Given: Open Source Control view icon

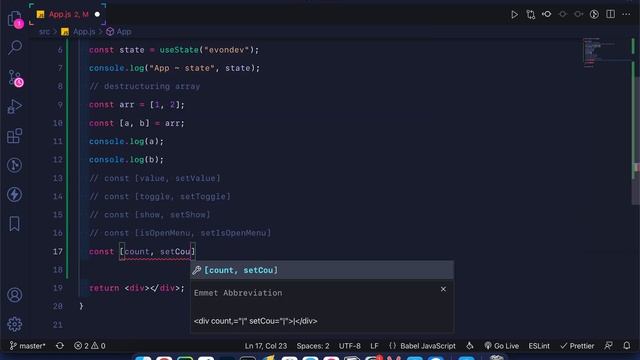Looking at the screenshot, I should (16, 78).
